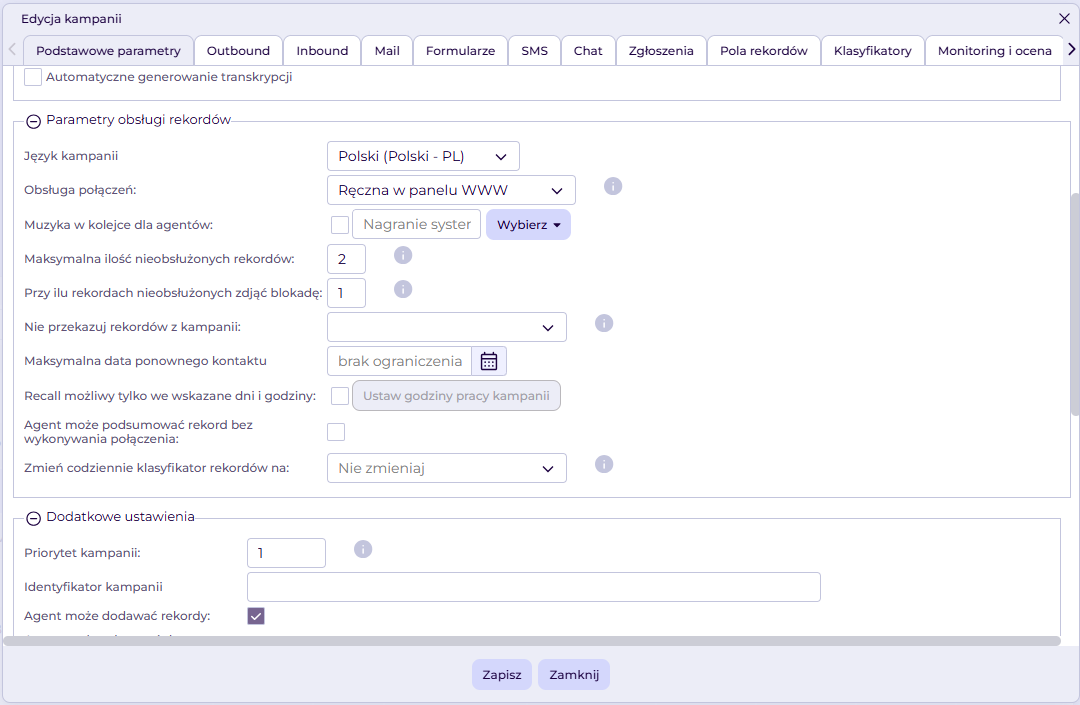The image size is (1080, 705).
Task: Show info for zdjąć blokadę setting
Action: pyautogui.click(x=403, y=289)
